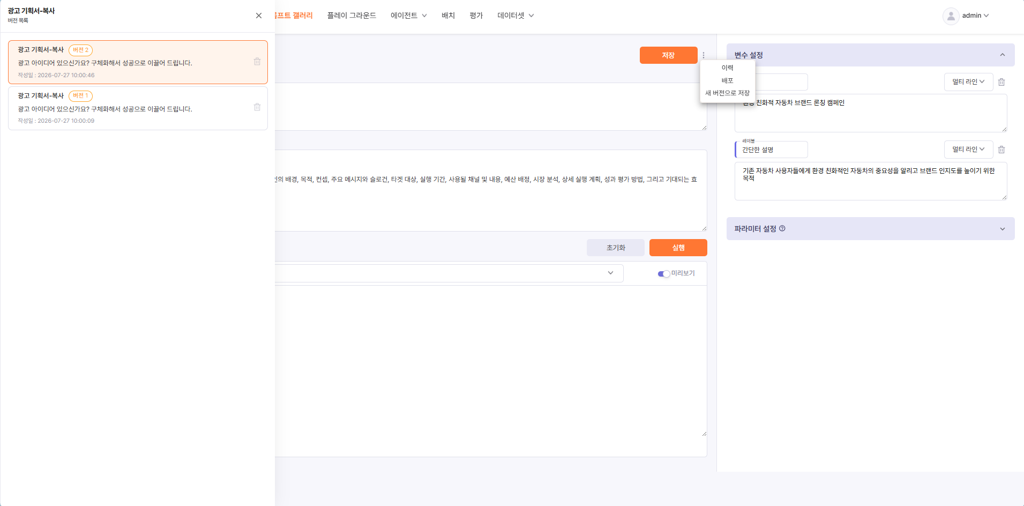Click the 간단한 설명 label input field

(x=772, y=150)
